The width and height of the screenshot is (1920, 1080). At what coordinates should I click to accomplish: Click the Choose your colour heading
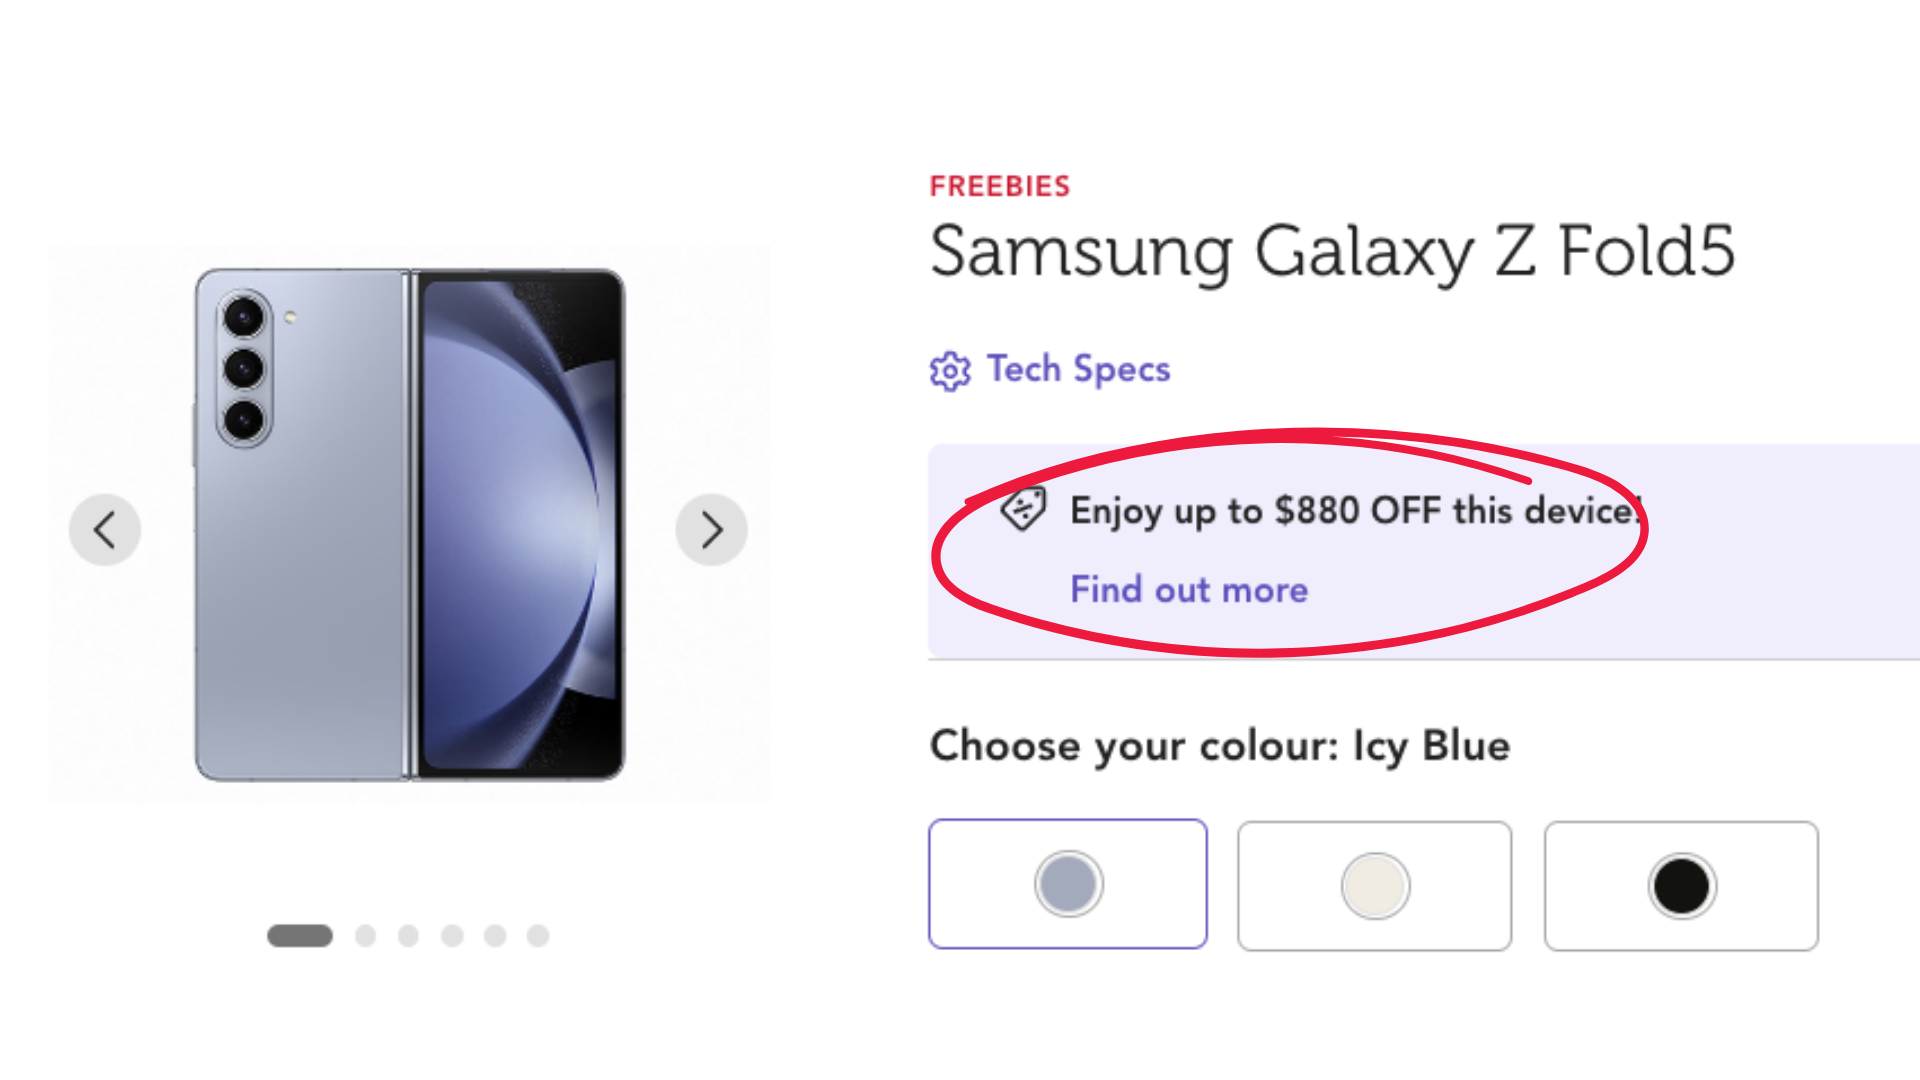[x=1220, y=744]
